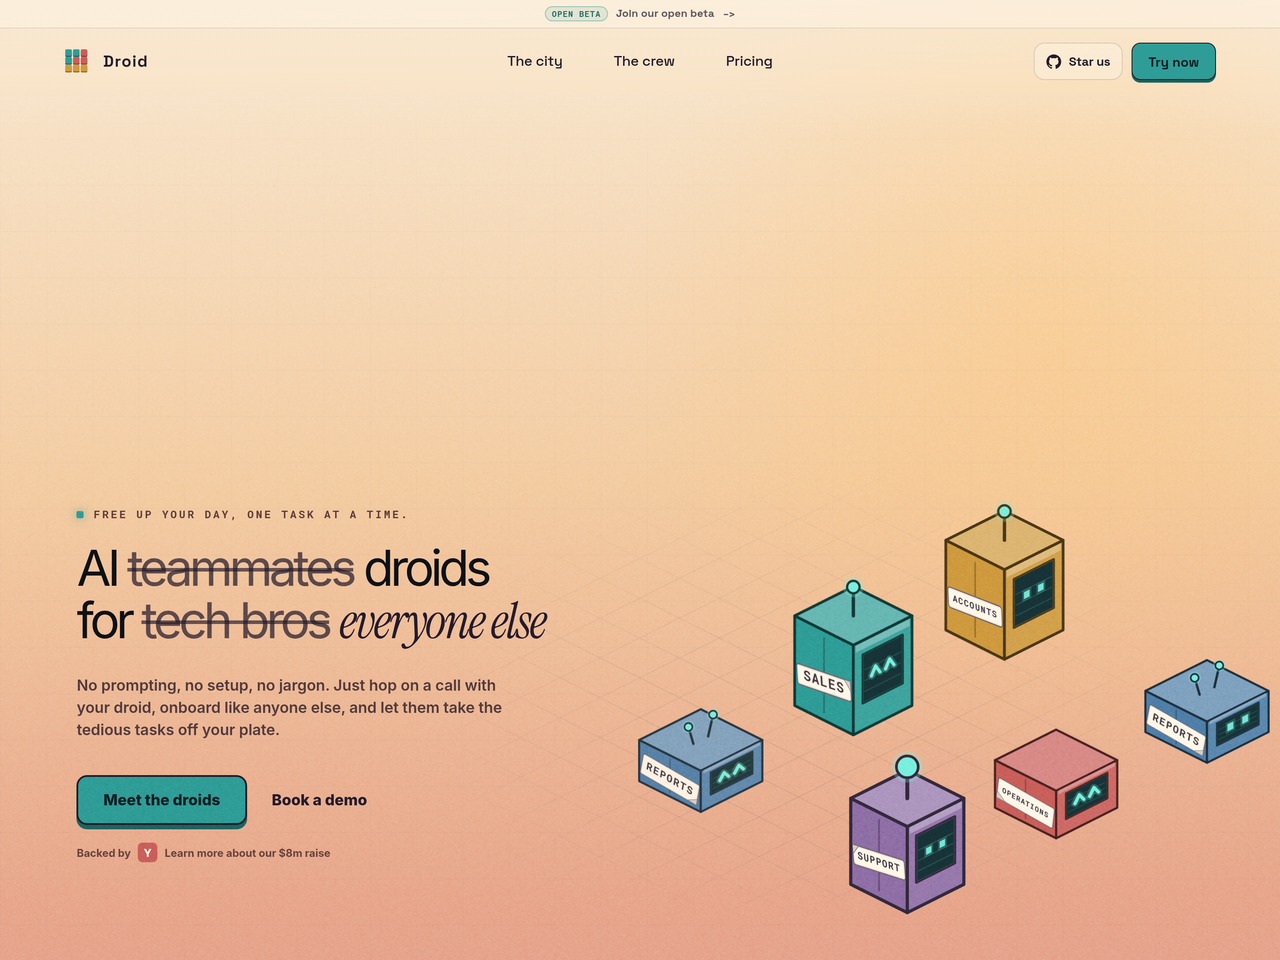Click the Droid colored blocks logo icon
The height and width of the screenshot is (960, 1280).
point(76,61)
